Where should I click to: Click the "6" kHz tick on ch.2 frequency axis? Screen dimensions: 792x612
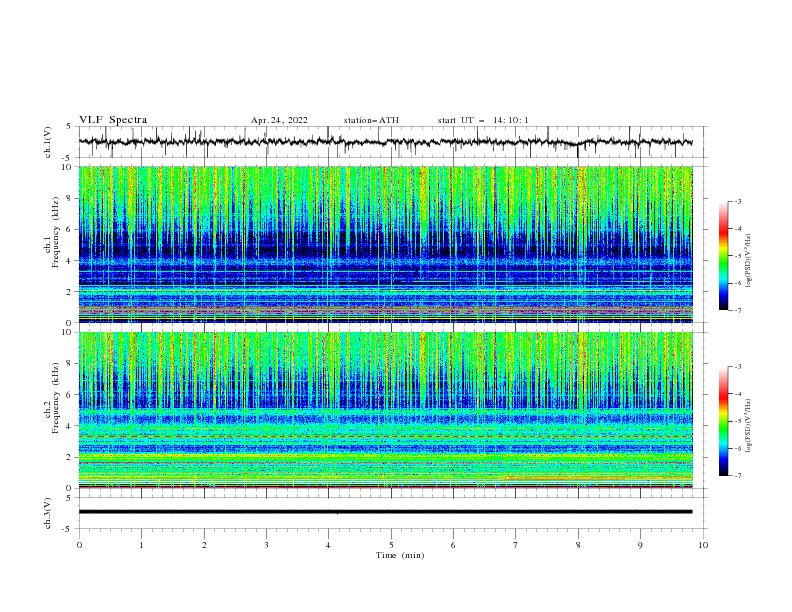(x=70, y=395)
